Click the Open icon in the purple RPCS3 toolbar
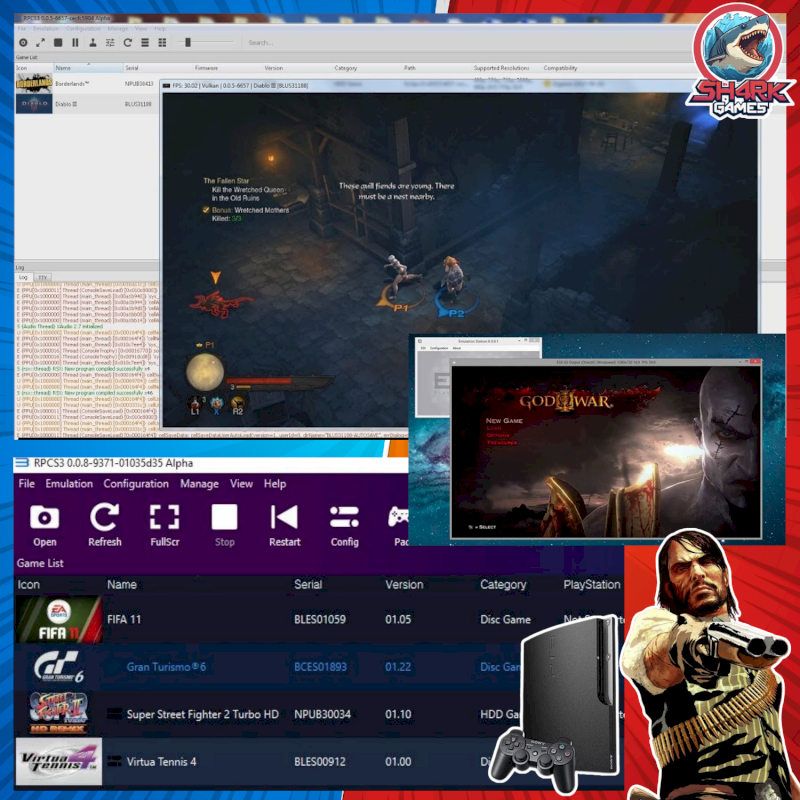Image resolution: width=800 pixels, height=800 pixels. pyautogui.click(x=45, y=526)
